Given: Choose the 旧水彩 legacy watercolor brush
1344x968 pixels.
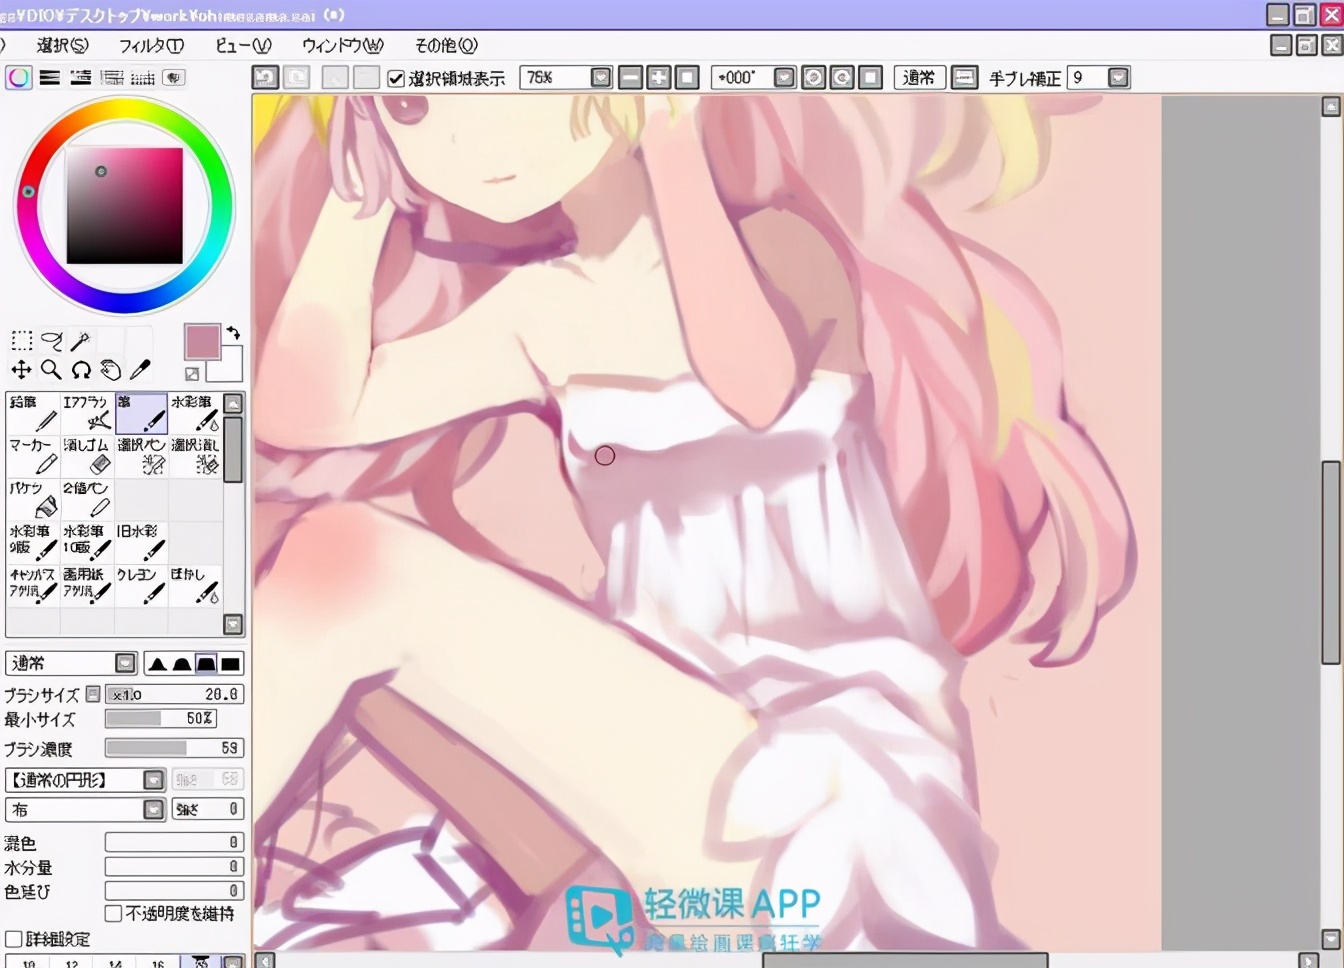Looking at the screenshot, I should point(141,542).
